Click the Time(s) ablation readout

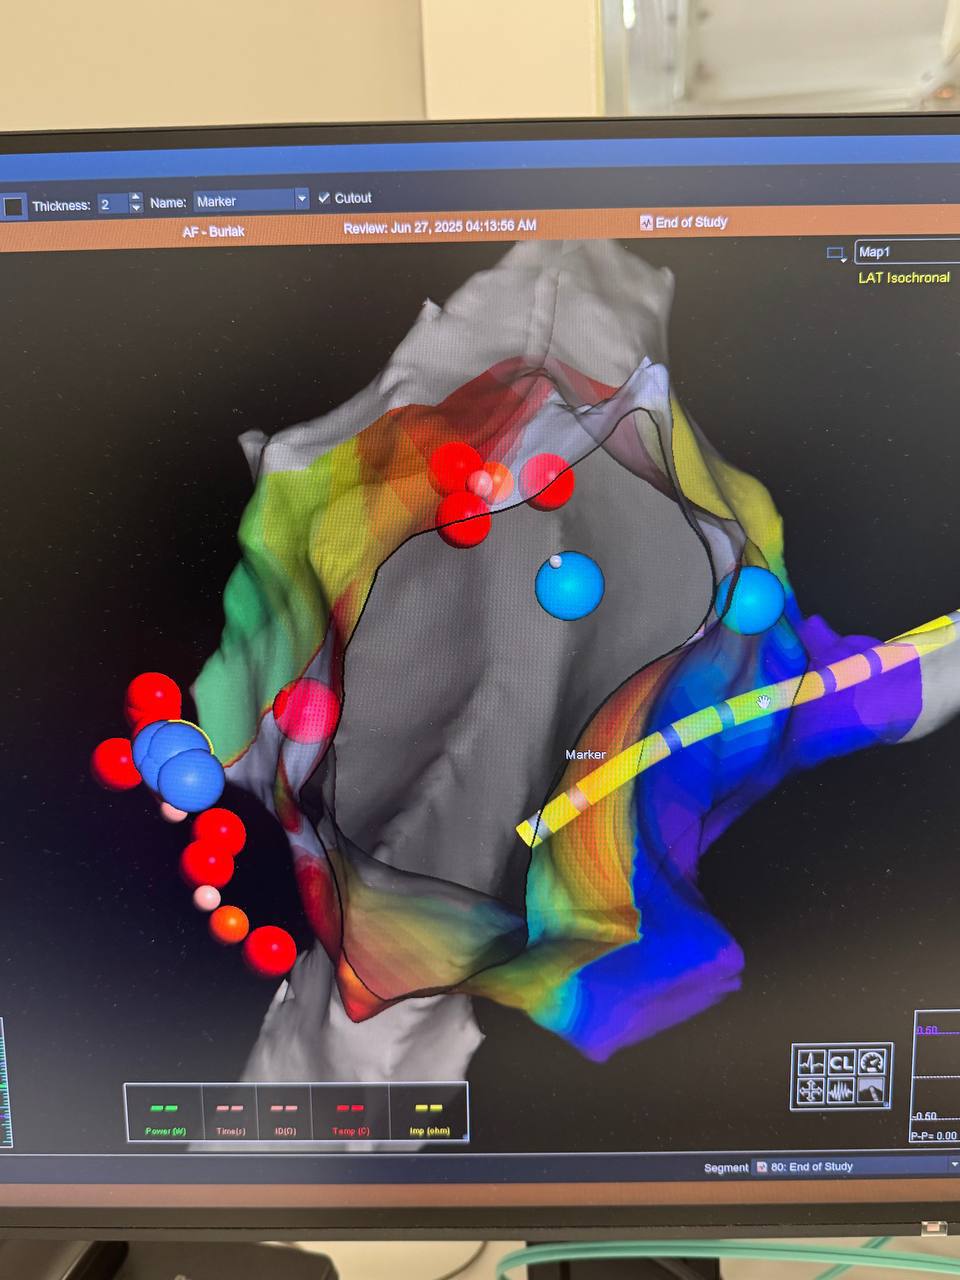click(230, 1112)
